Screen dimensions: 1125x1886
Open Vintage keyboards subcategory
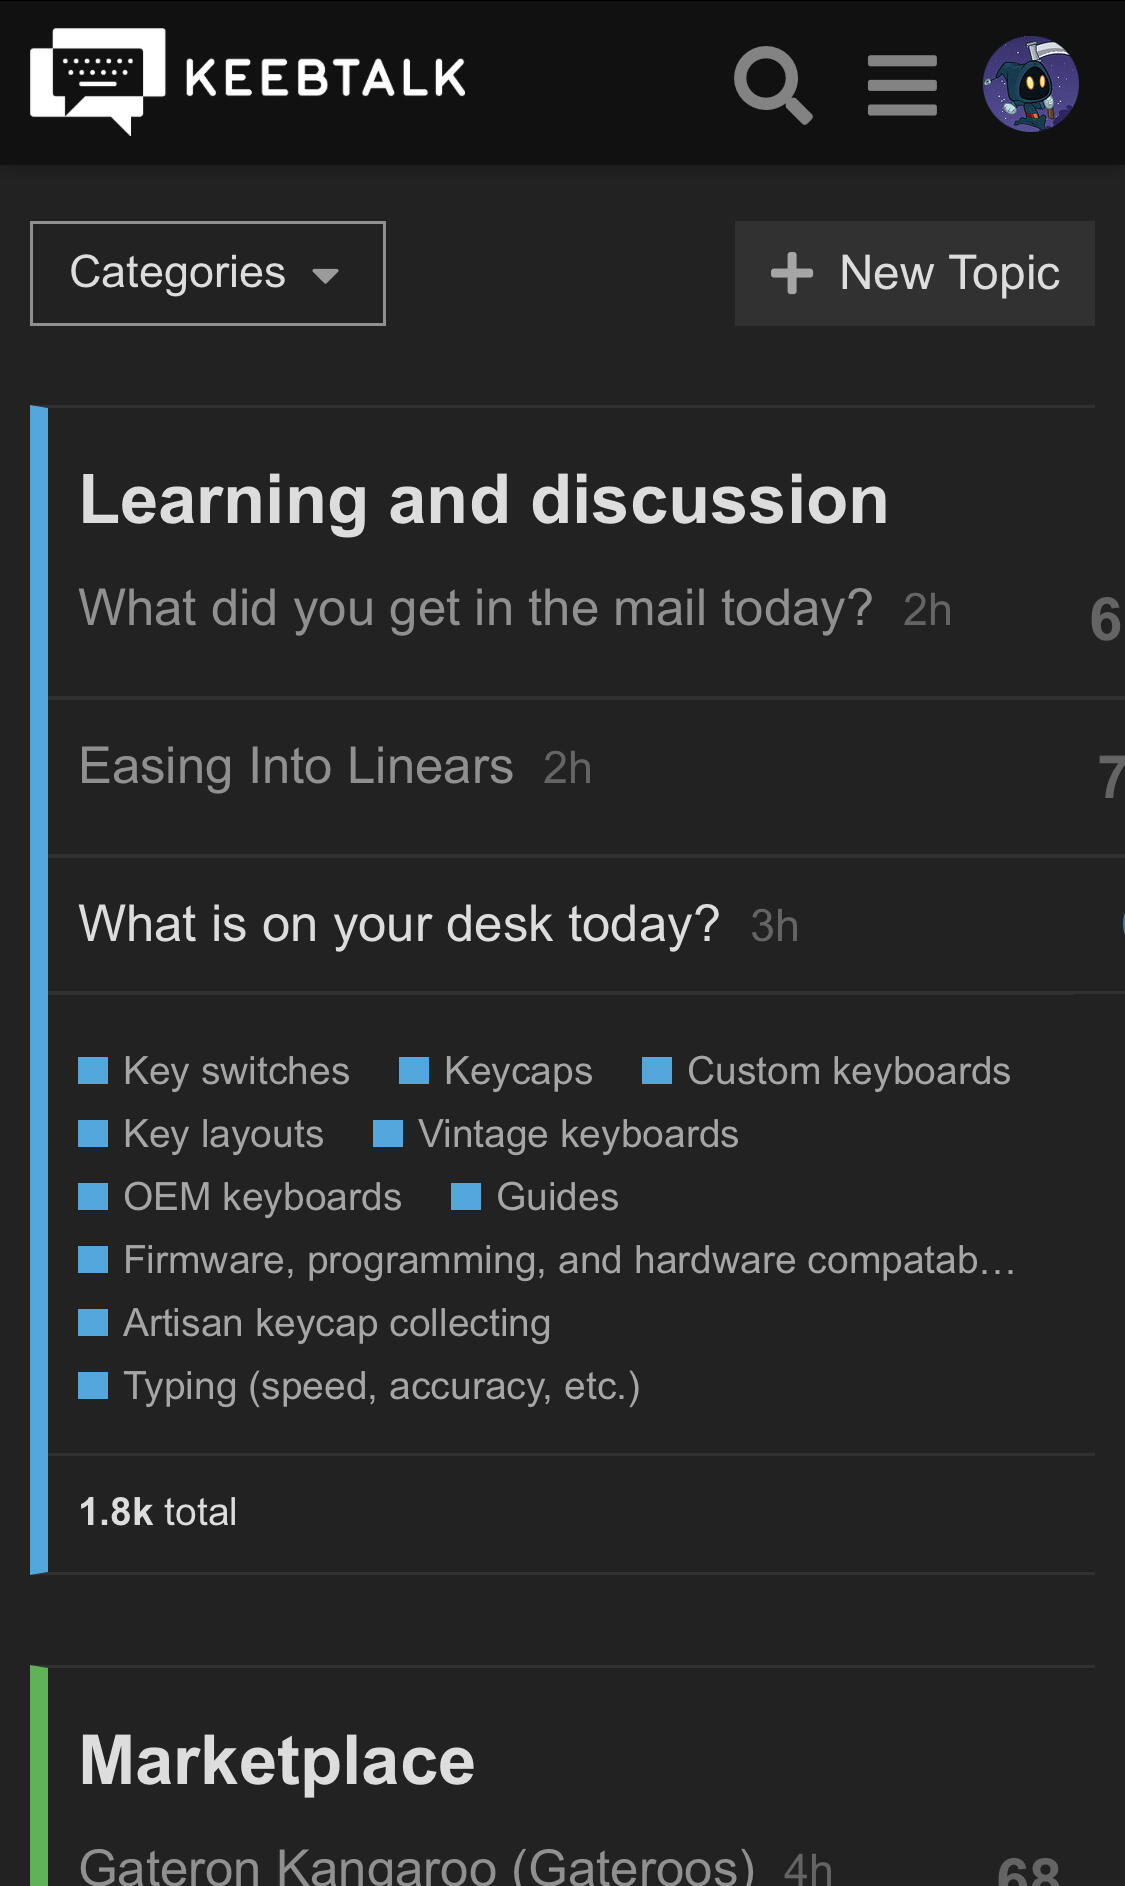click(x=578, y=1134)
